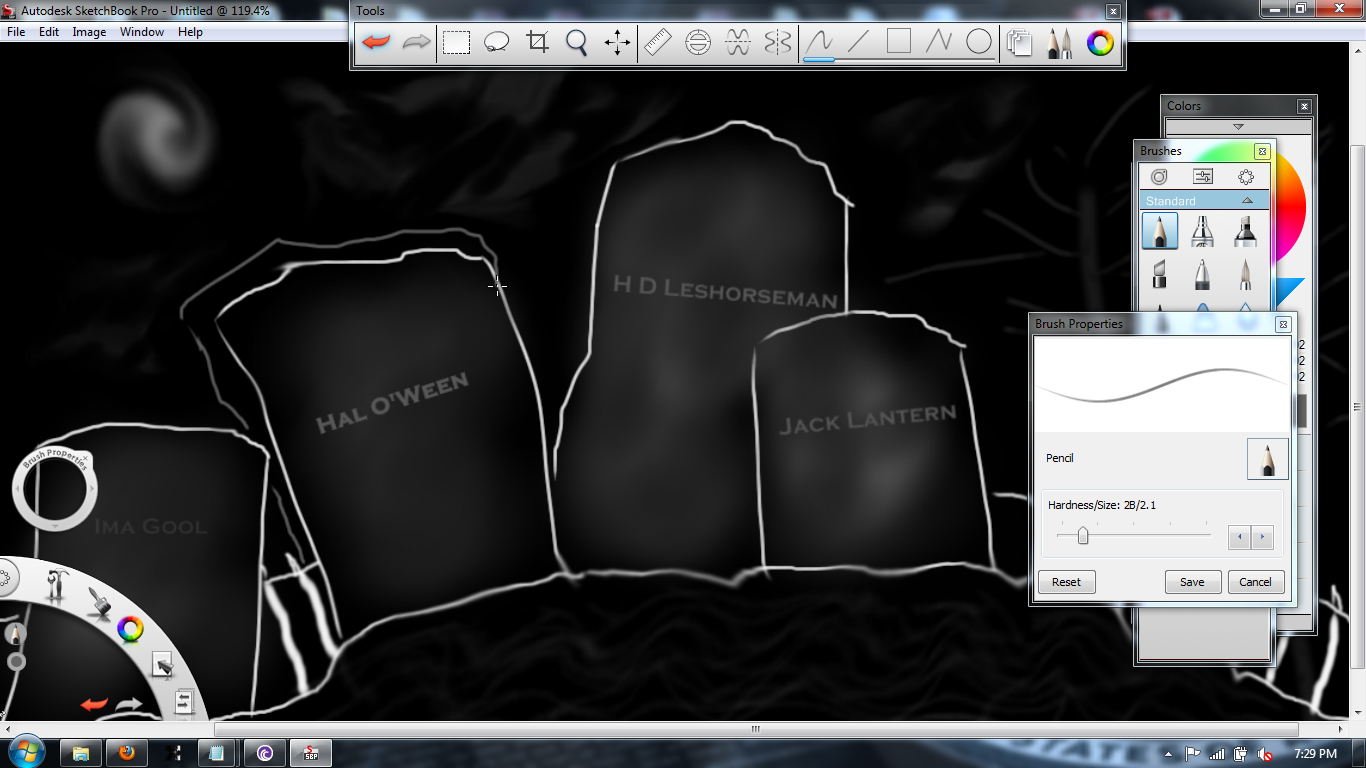1366x768 pixels.
Task: Close the Brushes panel
Action: pyautogui.click(x=1262, y=151)
